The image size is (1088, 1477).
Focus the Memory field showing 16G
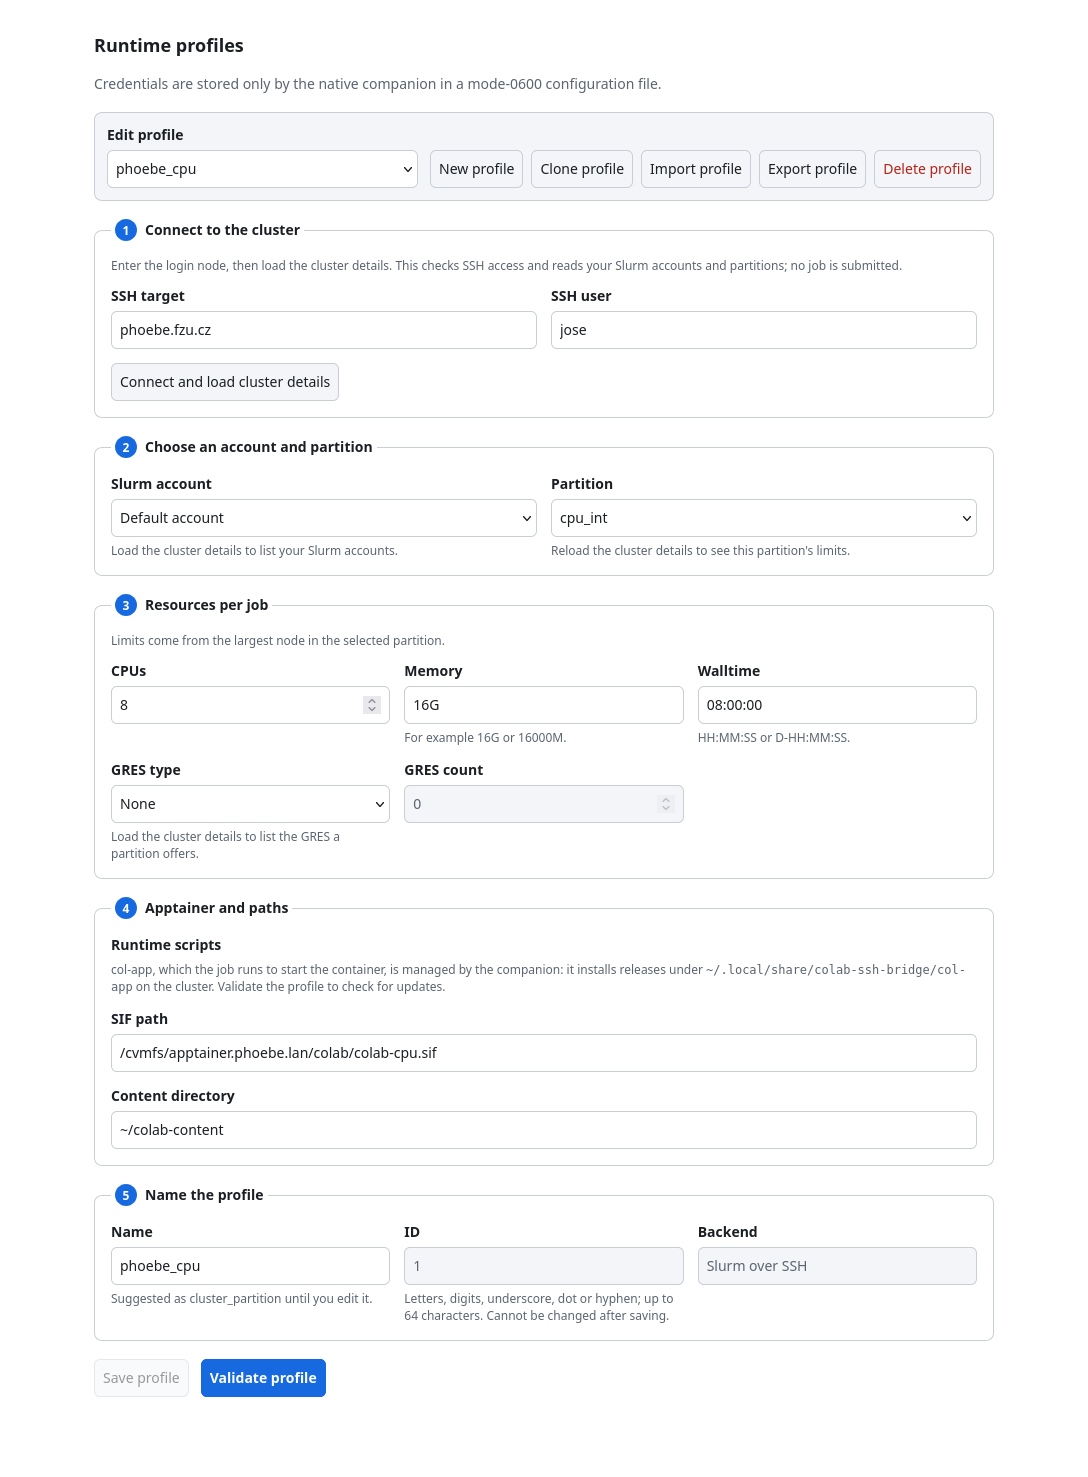coord(544,705)
